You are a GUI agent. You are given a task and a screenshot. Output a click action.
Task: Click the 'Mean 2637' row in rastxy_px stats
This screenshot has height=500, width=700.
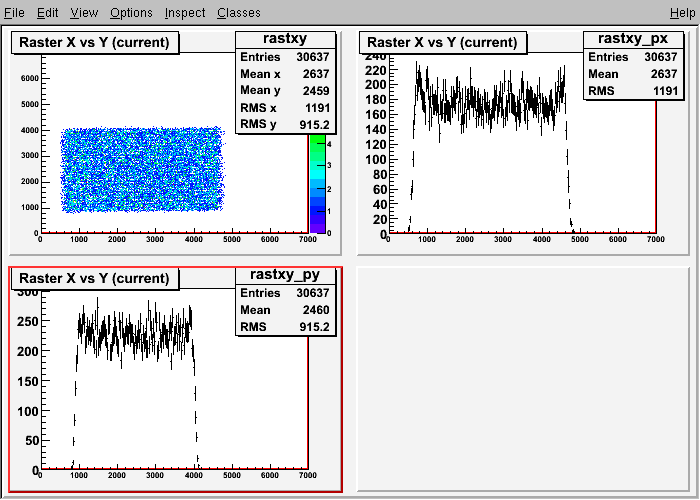(x=633, y=74)
